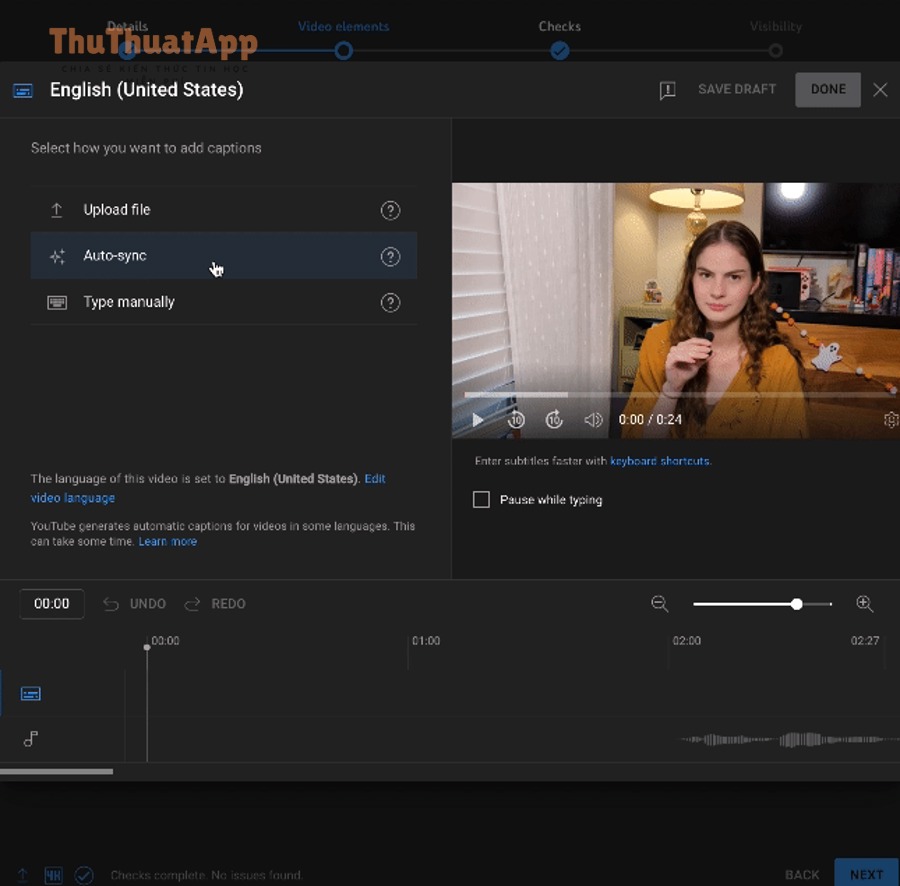Rewind the video 10 seconds
The image size is (900, 886).
516,420
